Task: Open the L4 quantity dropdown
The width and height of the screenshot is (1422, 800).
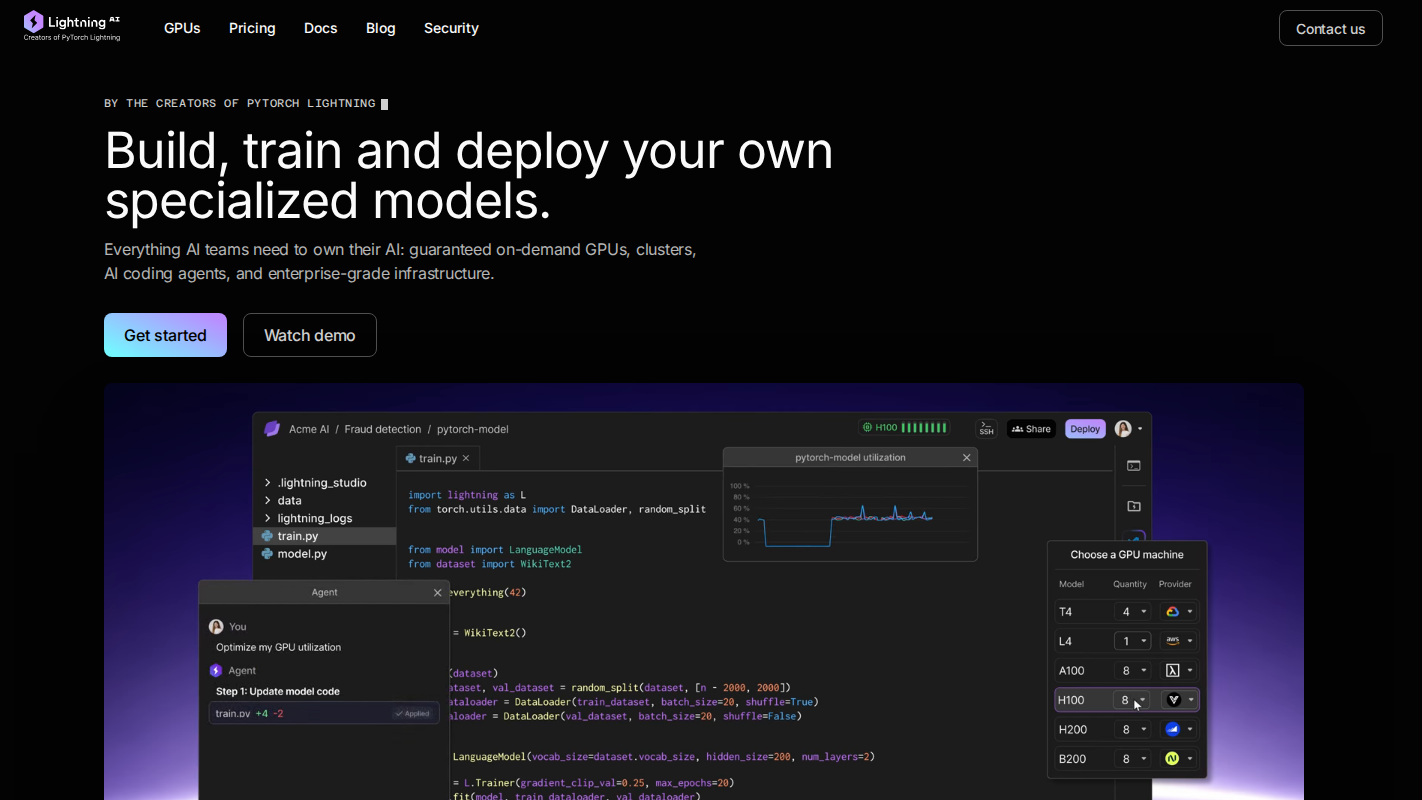Action: click(x=1133, y=641)
